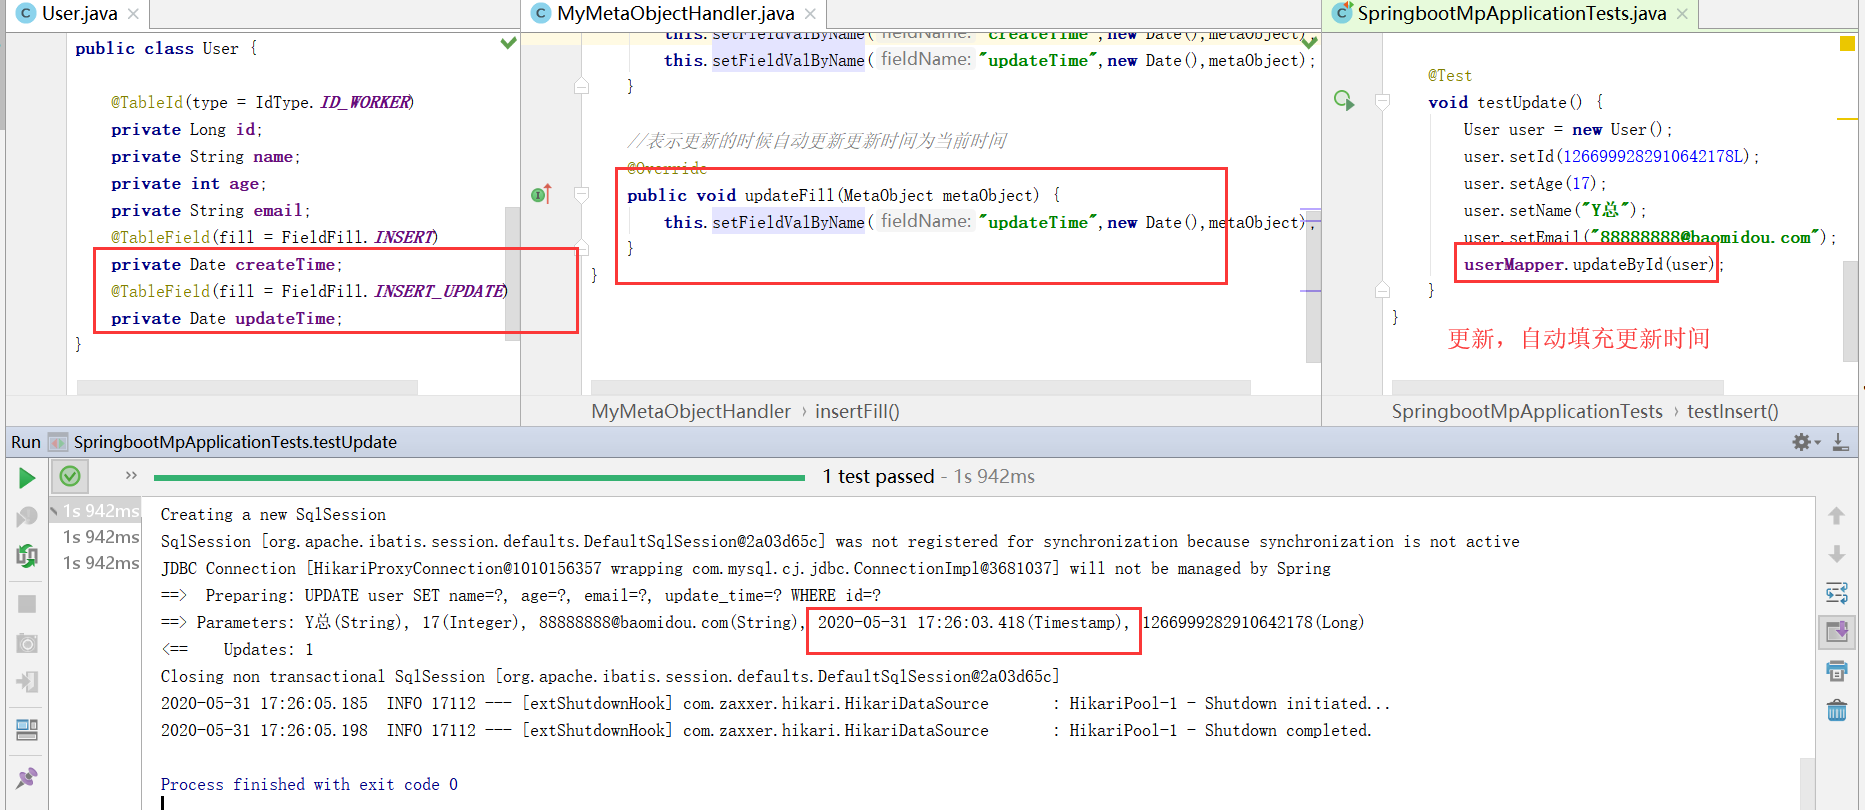Pin the Run tab with pin icon
The width and height of the screenshot is (1865, 810).
27,777
